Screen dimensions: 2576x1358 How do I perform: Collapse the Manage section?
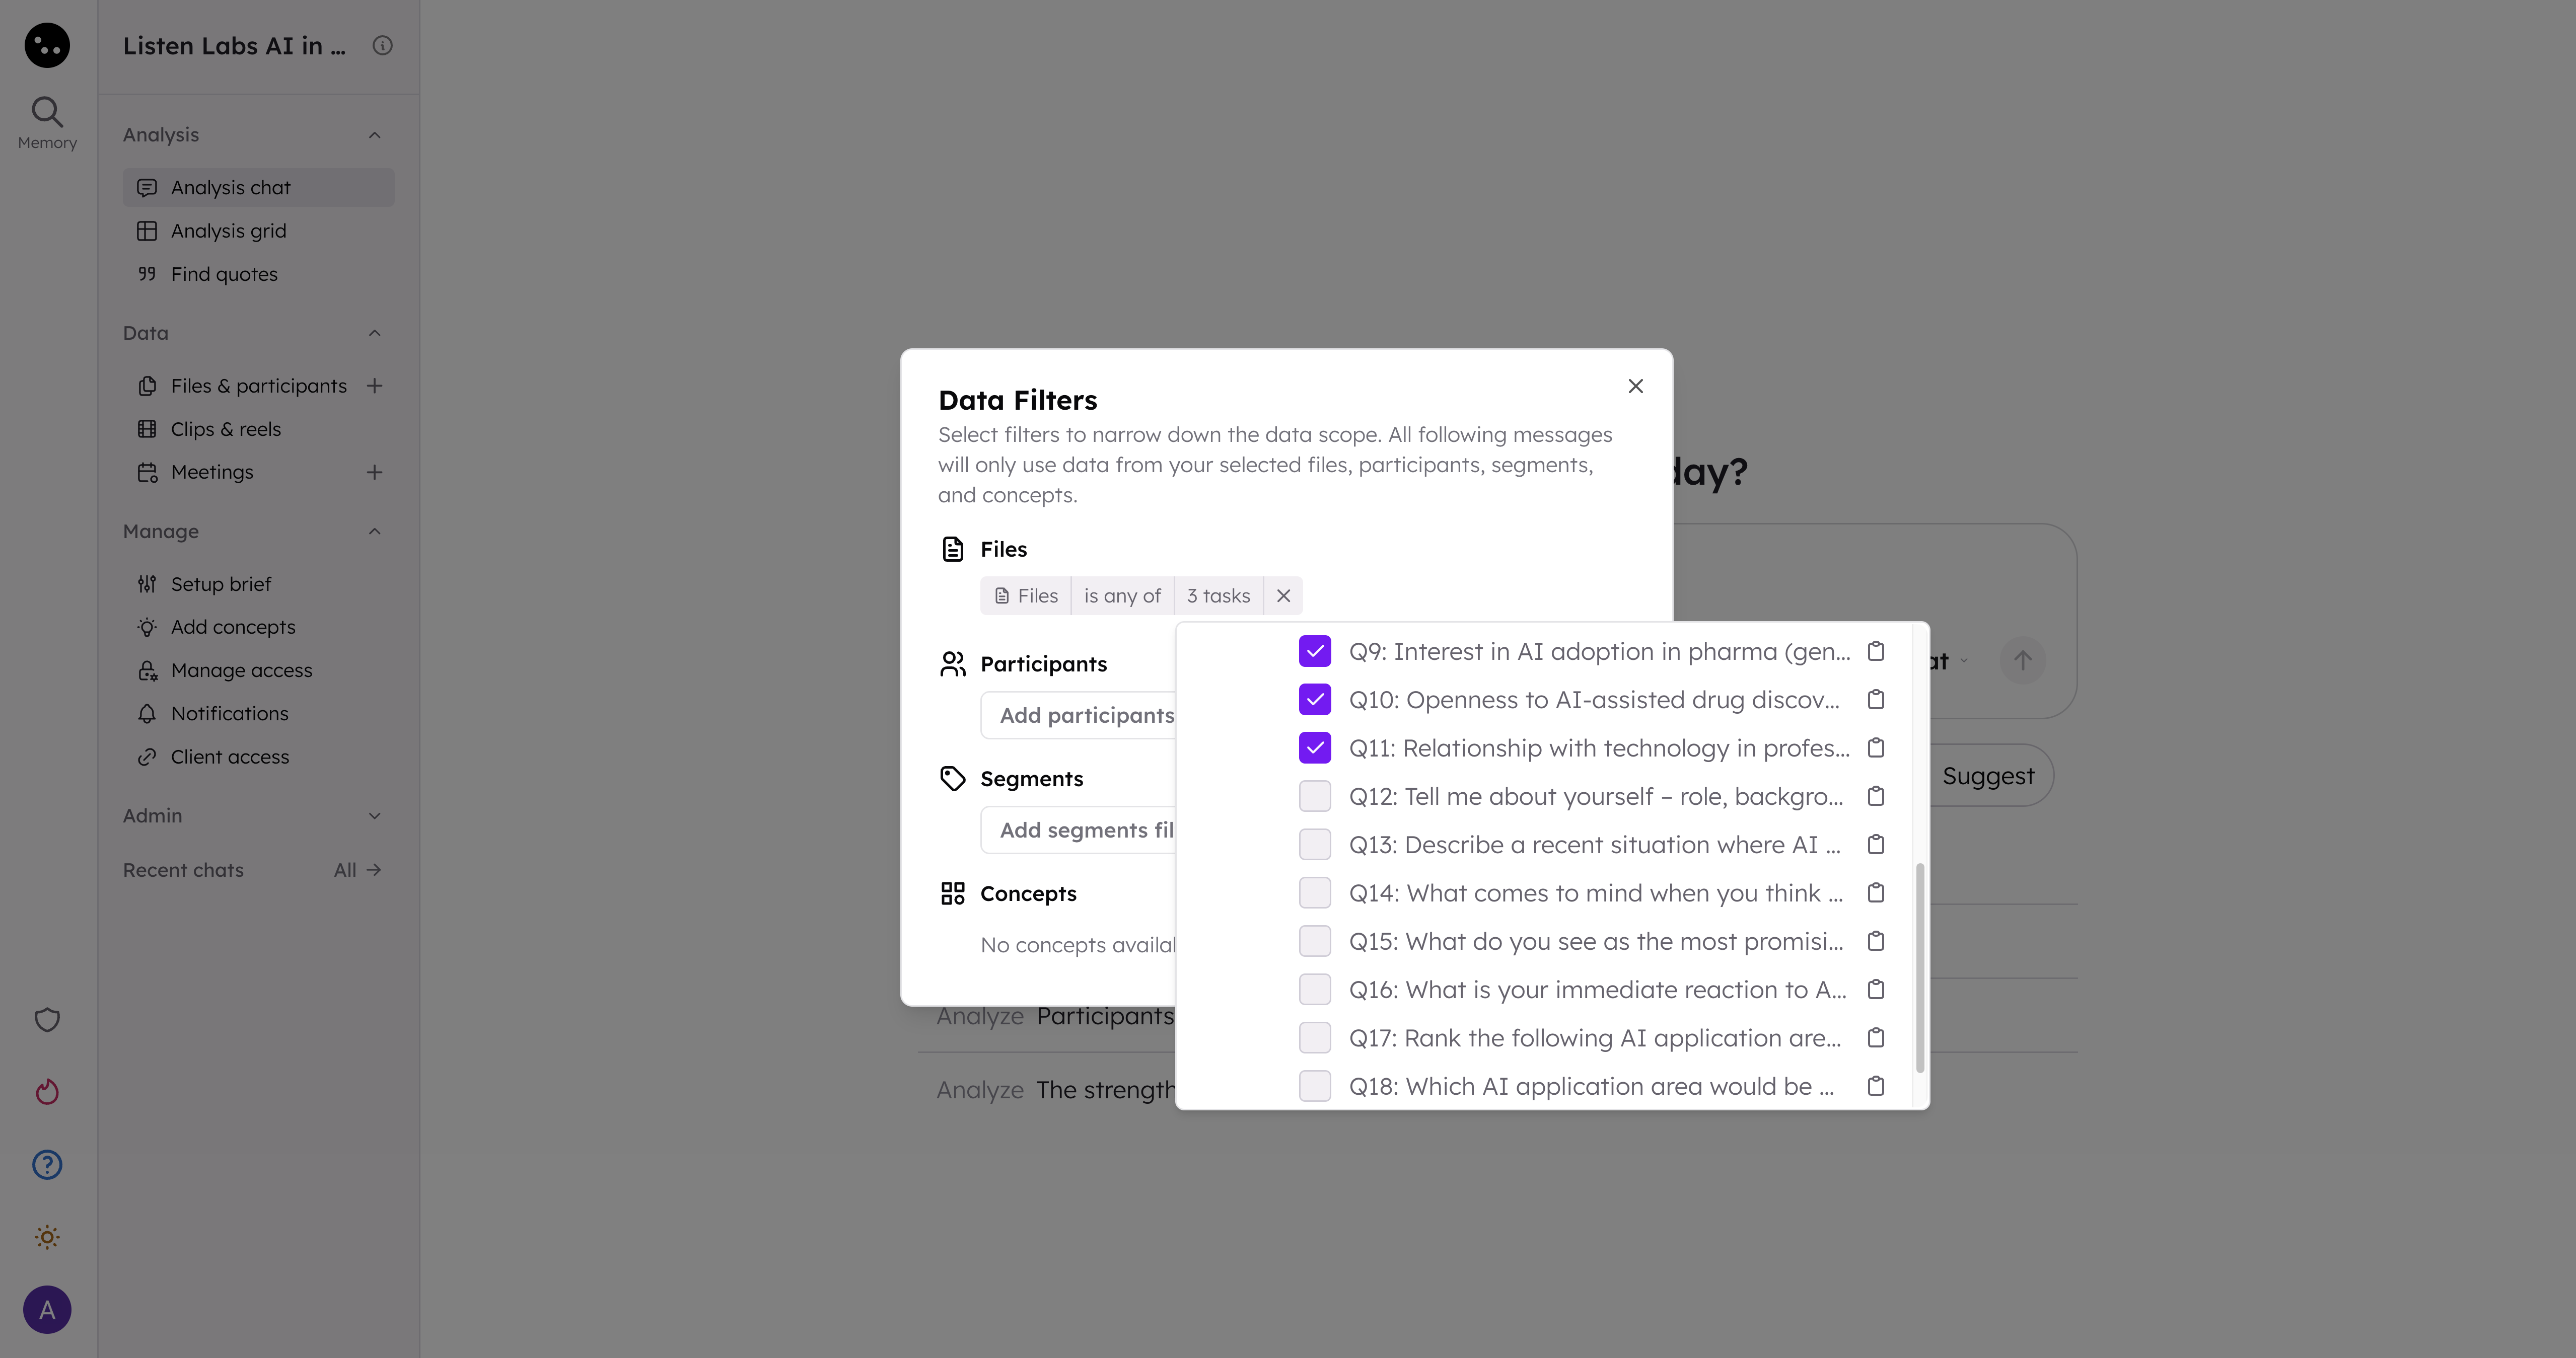(375, 531)
